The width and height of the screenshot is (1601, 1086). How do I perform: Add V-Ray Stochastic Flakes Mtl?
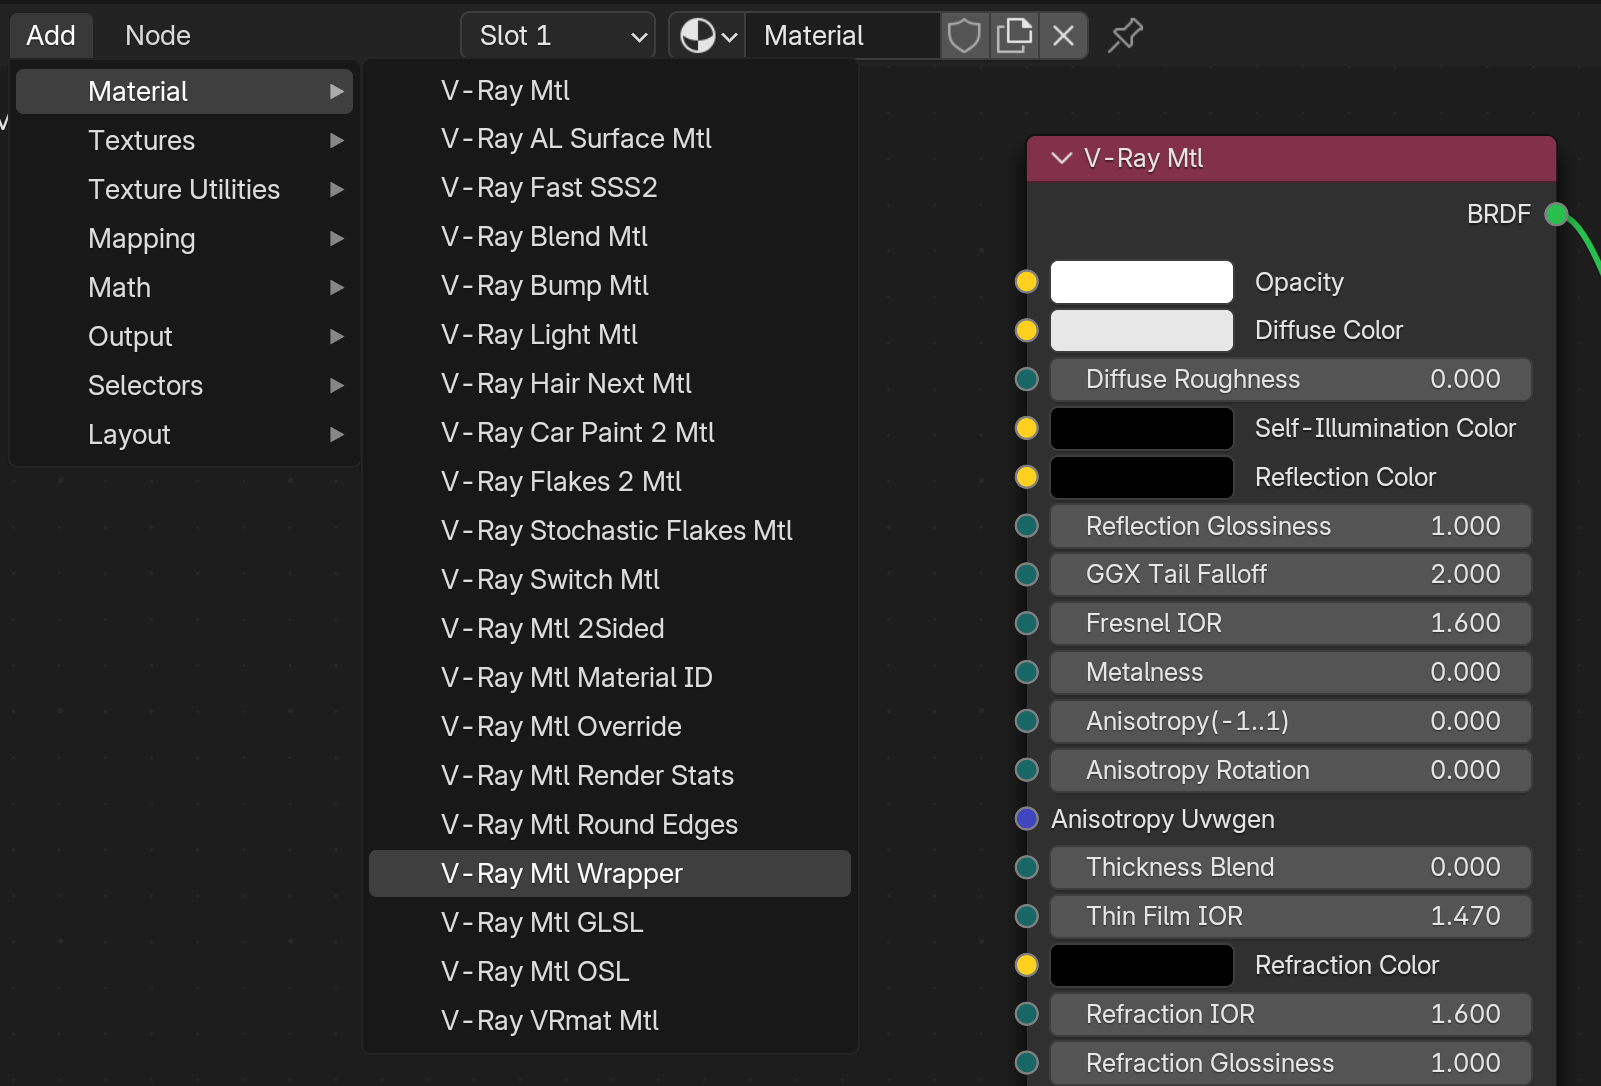click(610, 531)
